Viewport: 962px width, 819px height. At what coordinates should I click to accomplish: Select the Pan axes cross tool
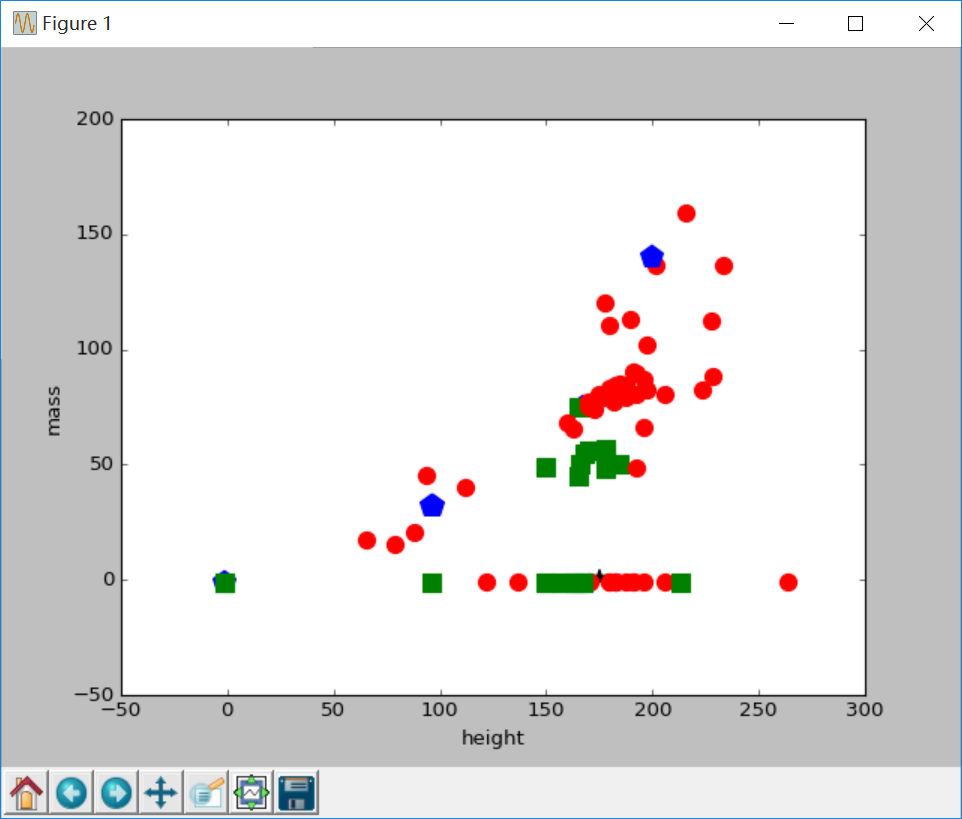(161, 793)
